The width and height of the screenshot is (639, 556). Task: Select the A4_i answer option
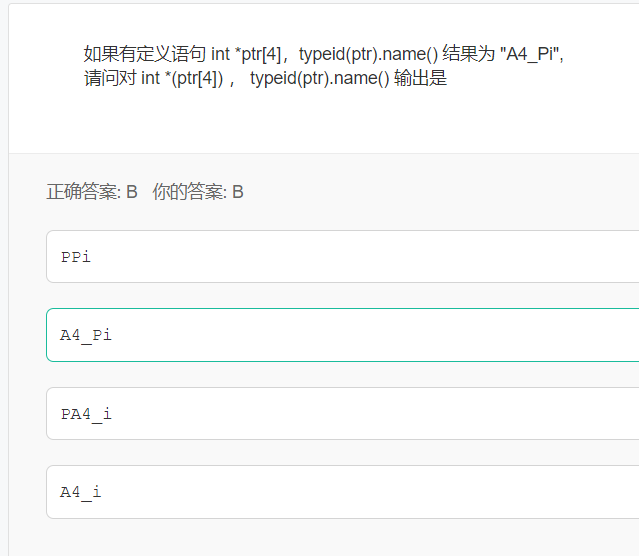(x=340, y=492)
